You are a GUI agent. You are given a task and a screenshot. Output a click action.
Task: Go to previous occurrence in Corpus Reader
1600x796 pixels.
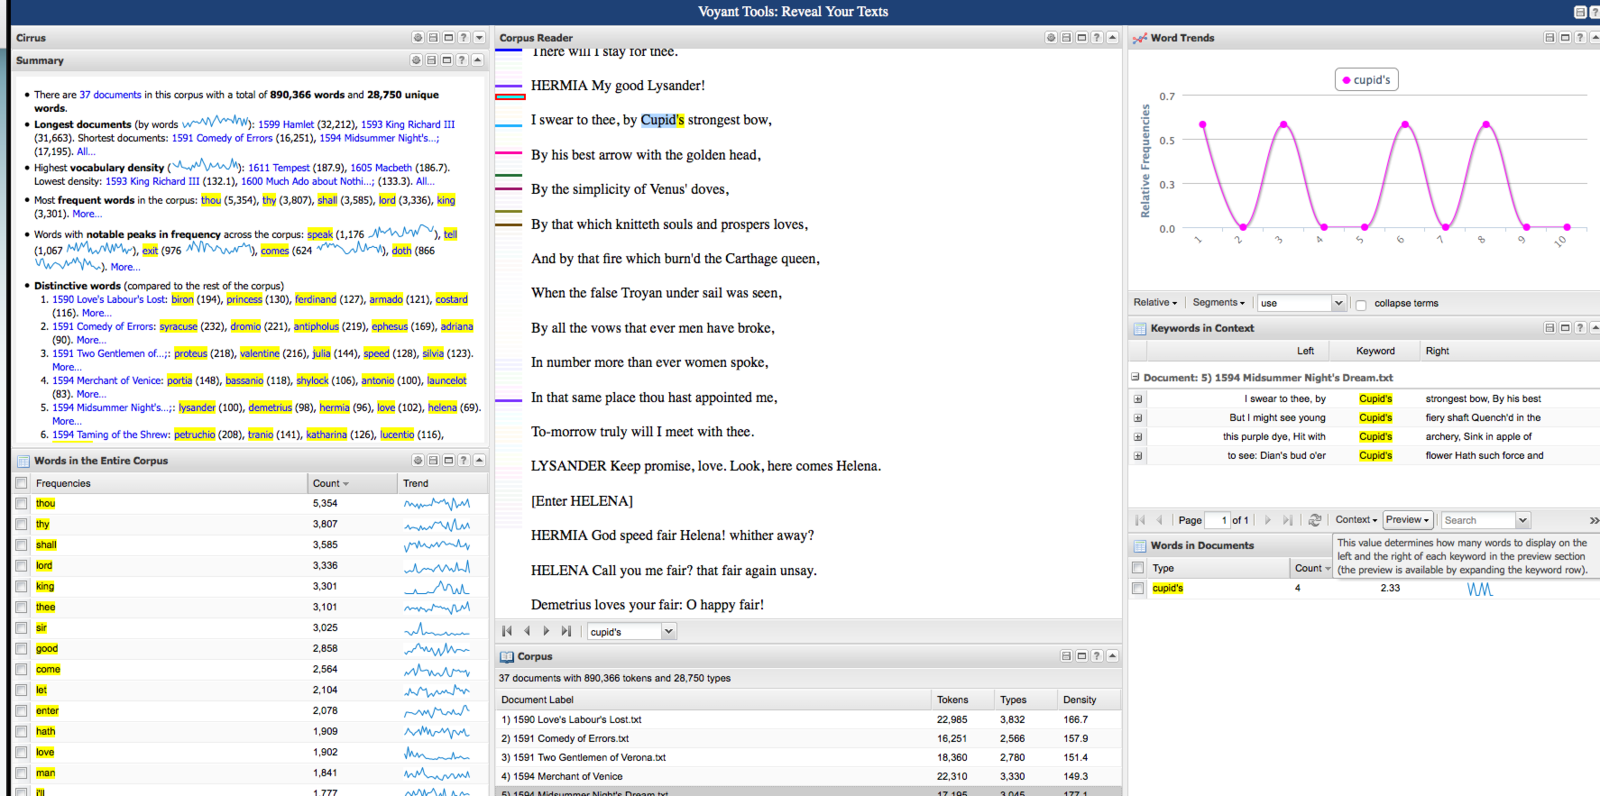click(x=527, y=631)
